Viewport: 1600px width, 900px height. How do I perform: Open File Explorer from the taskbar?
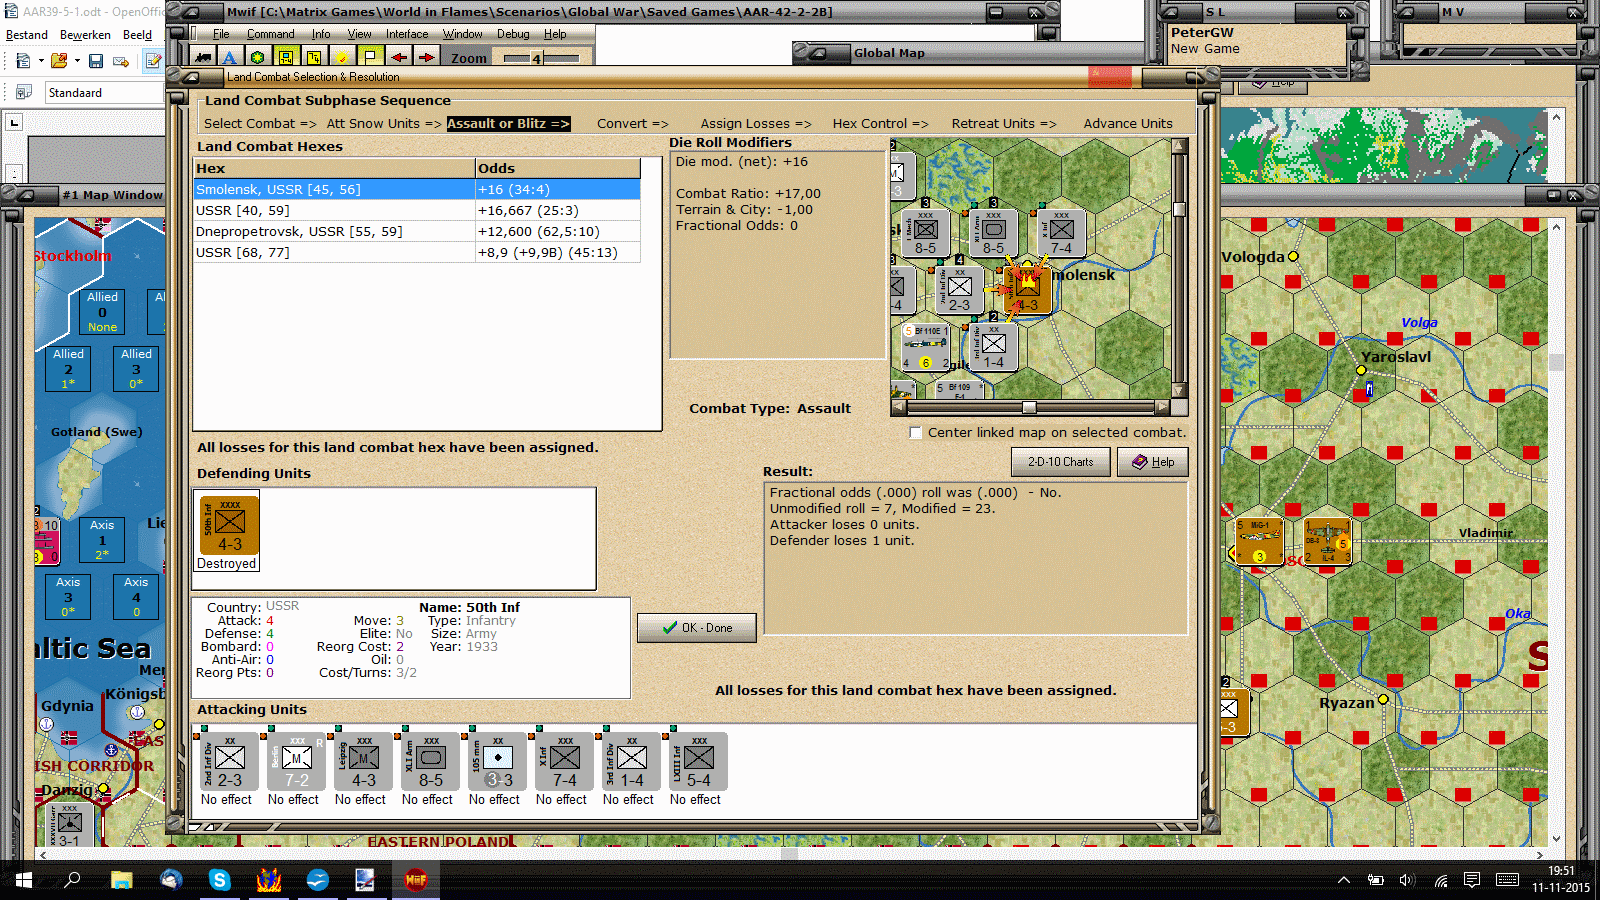pyautogui.click(x=122, y=880)
